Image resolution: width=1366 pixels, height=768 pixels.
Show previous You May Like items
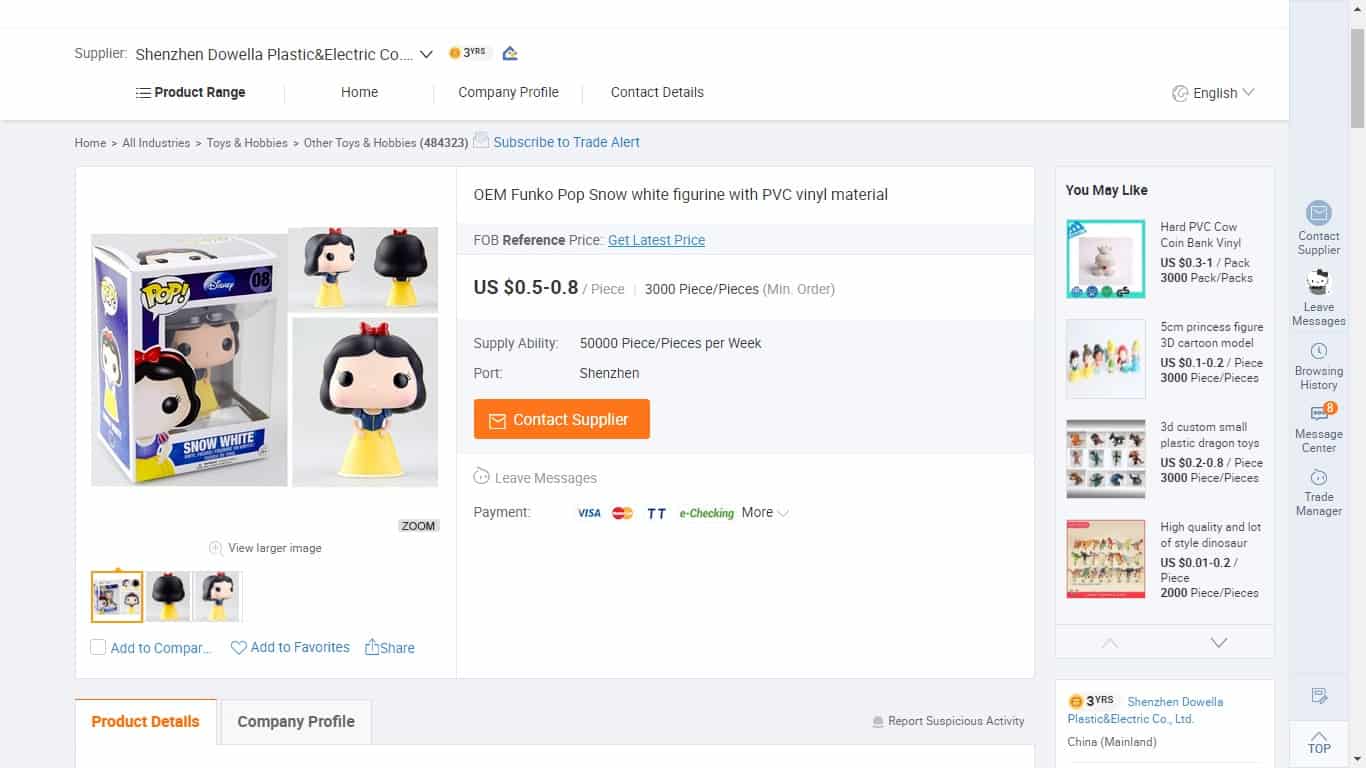click(1110, 643)
